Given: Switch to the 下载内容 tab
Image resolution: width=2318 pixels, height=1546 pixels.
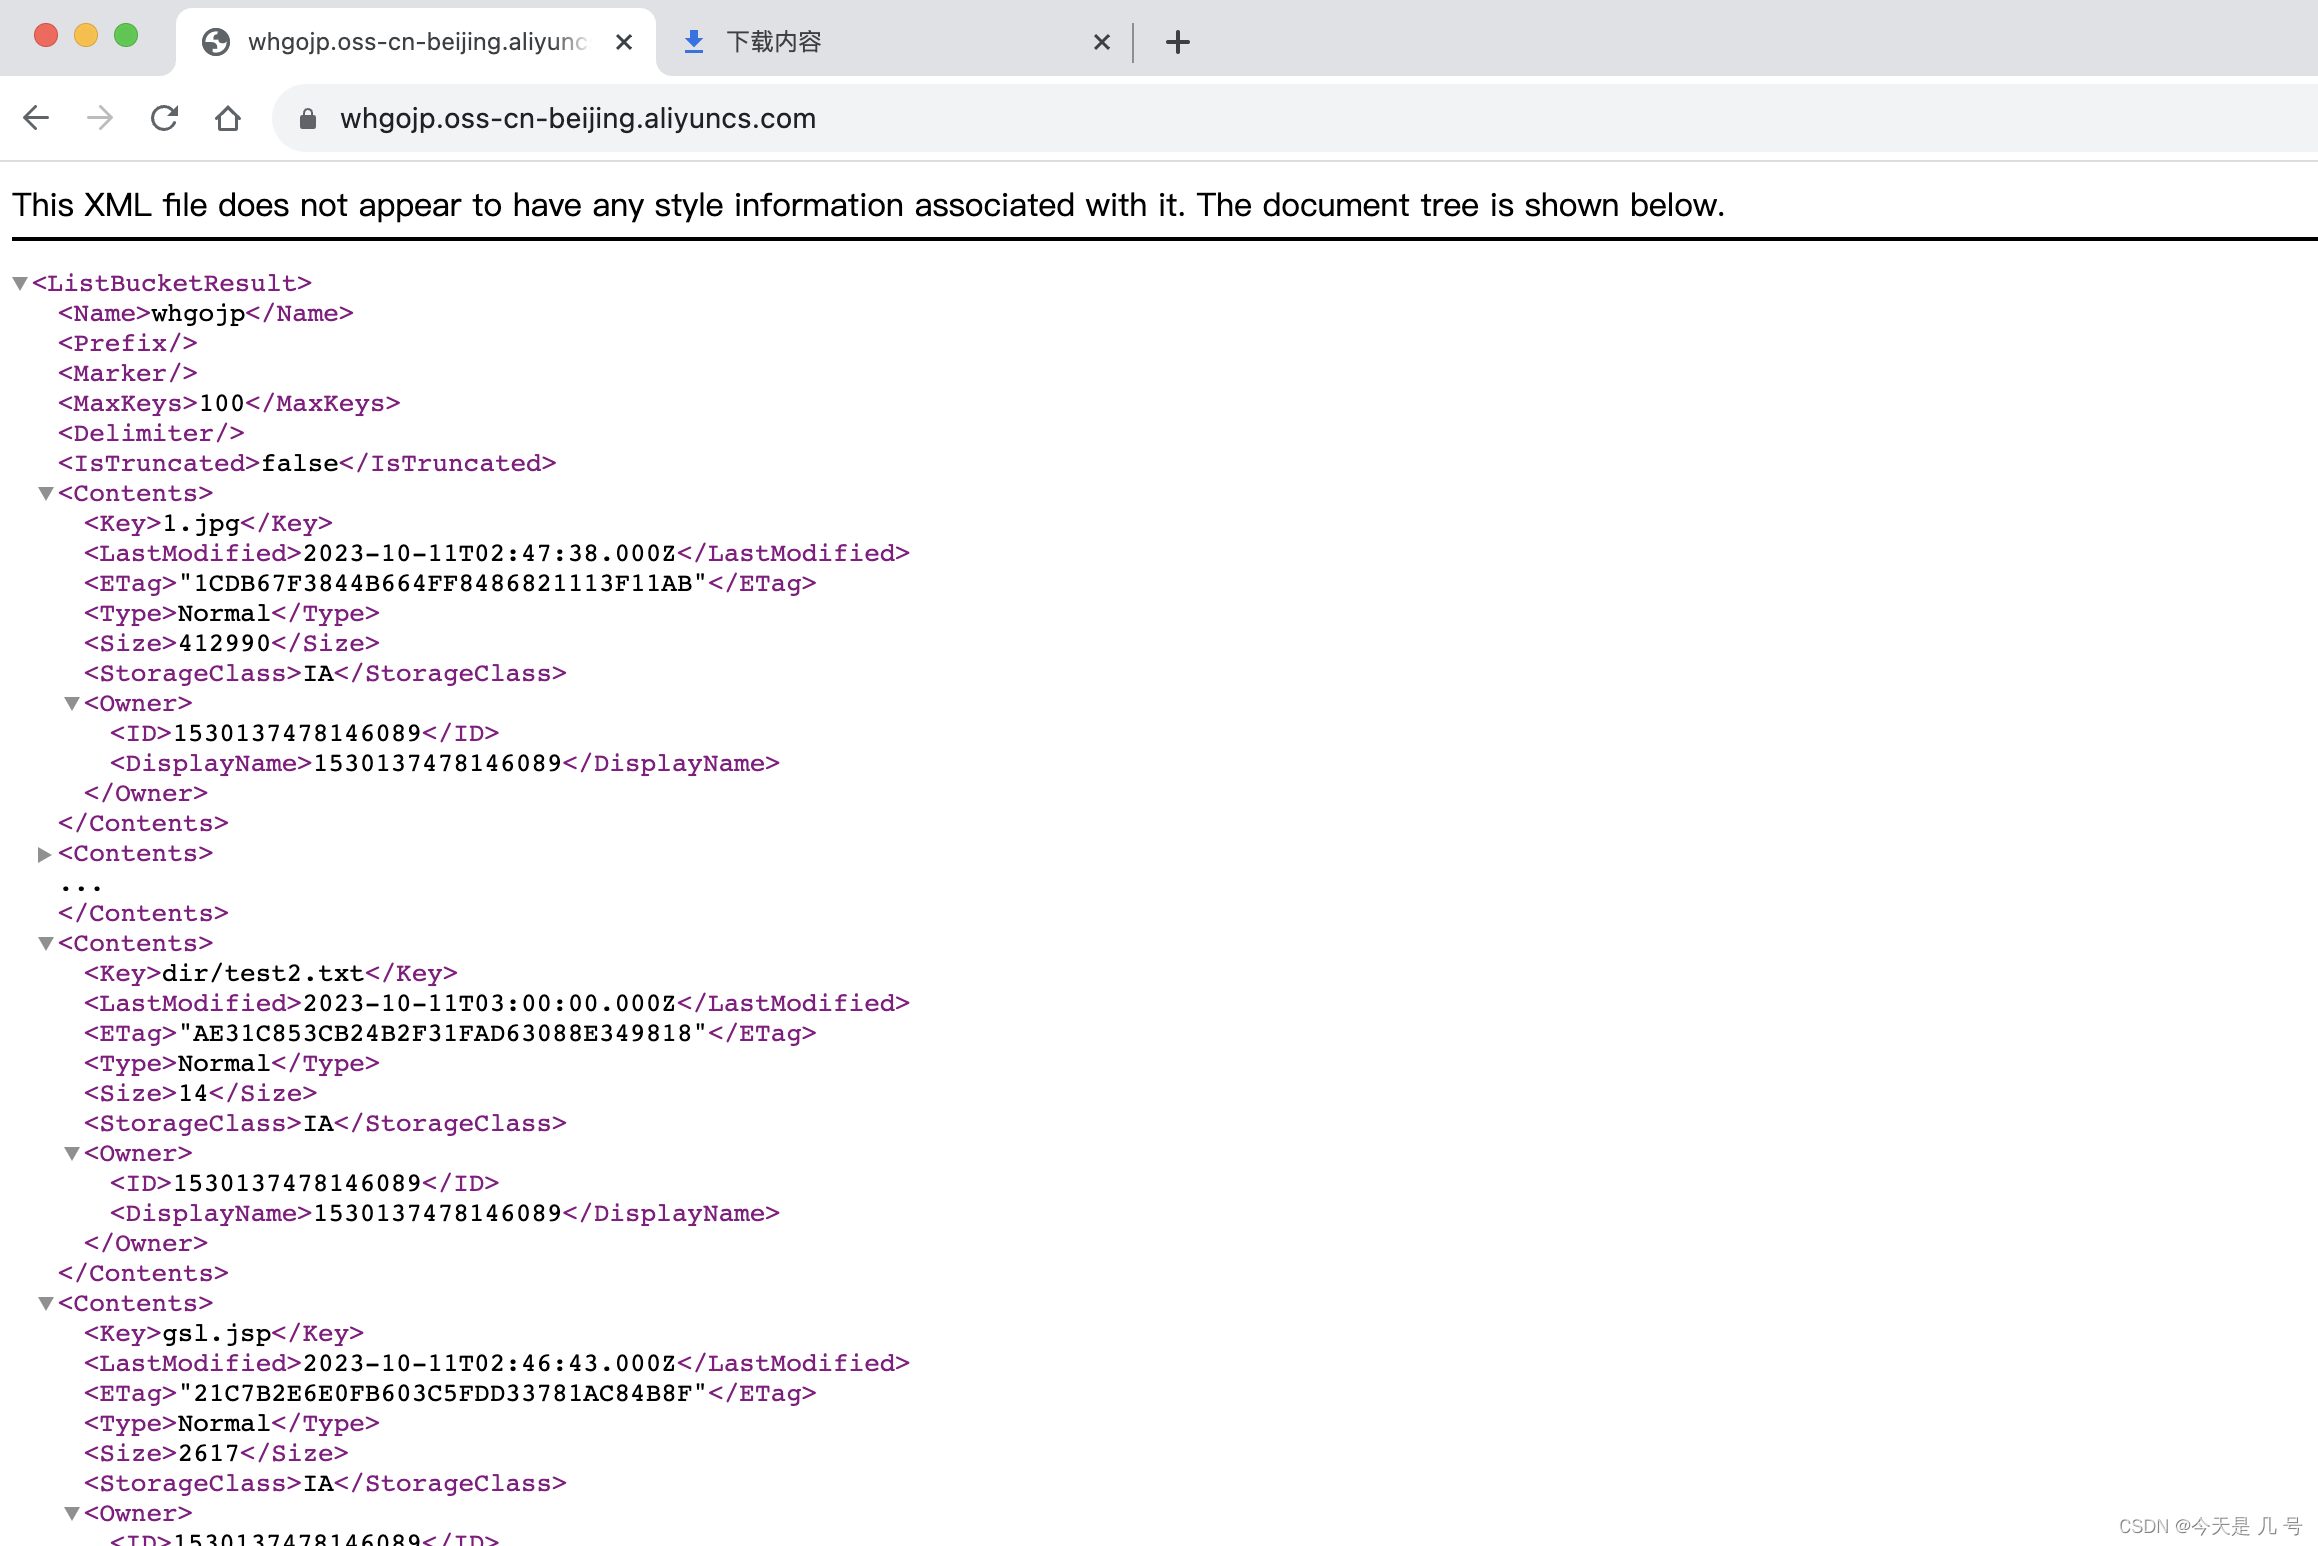Looking at the screenshot, I should pos(894,42).
